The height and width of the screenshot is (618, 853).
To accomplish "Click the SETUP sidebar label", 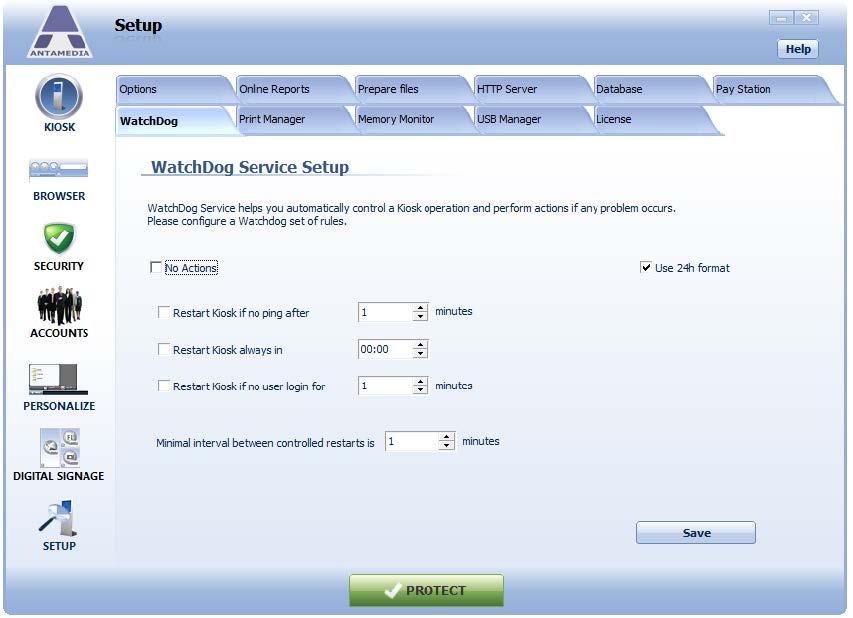I will [59, 546].
